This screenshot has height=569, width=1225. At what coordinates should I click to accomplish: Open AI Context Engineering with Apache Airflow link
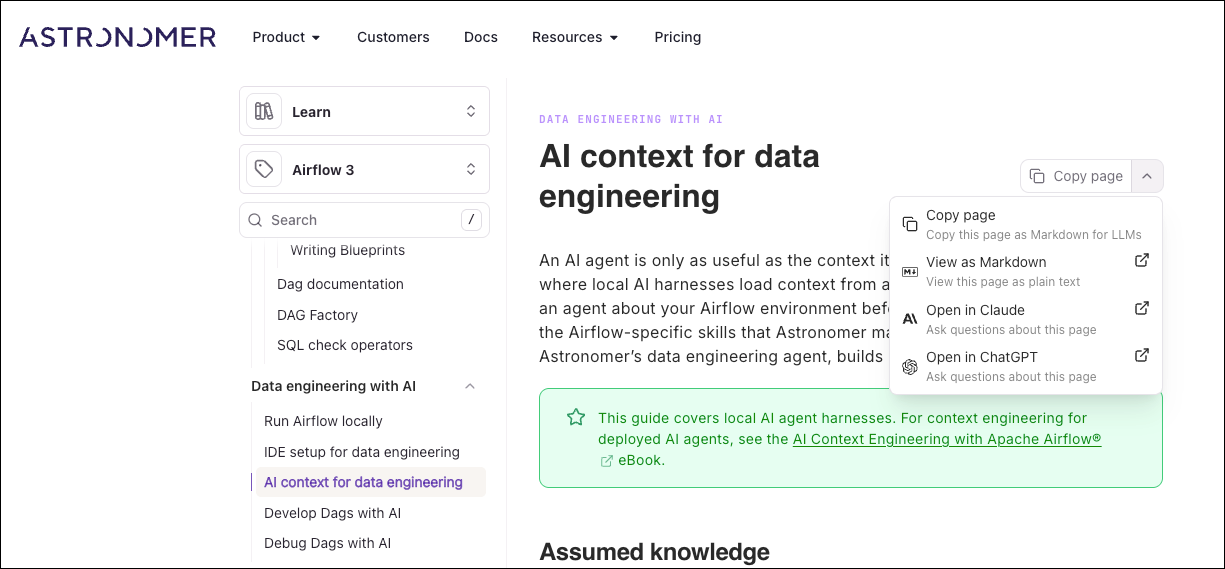[x=947, y=439]
